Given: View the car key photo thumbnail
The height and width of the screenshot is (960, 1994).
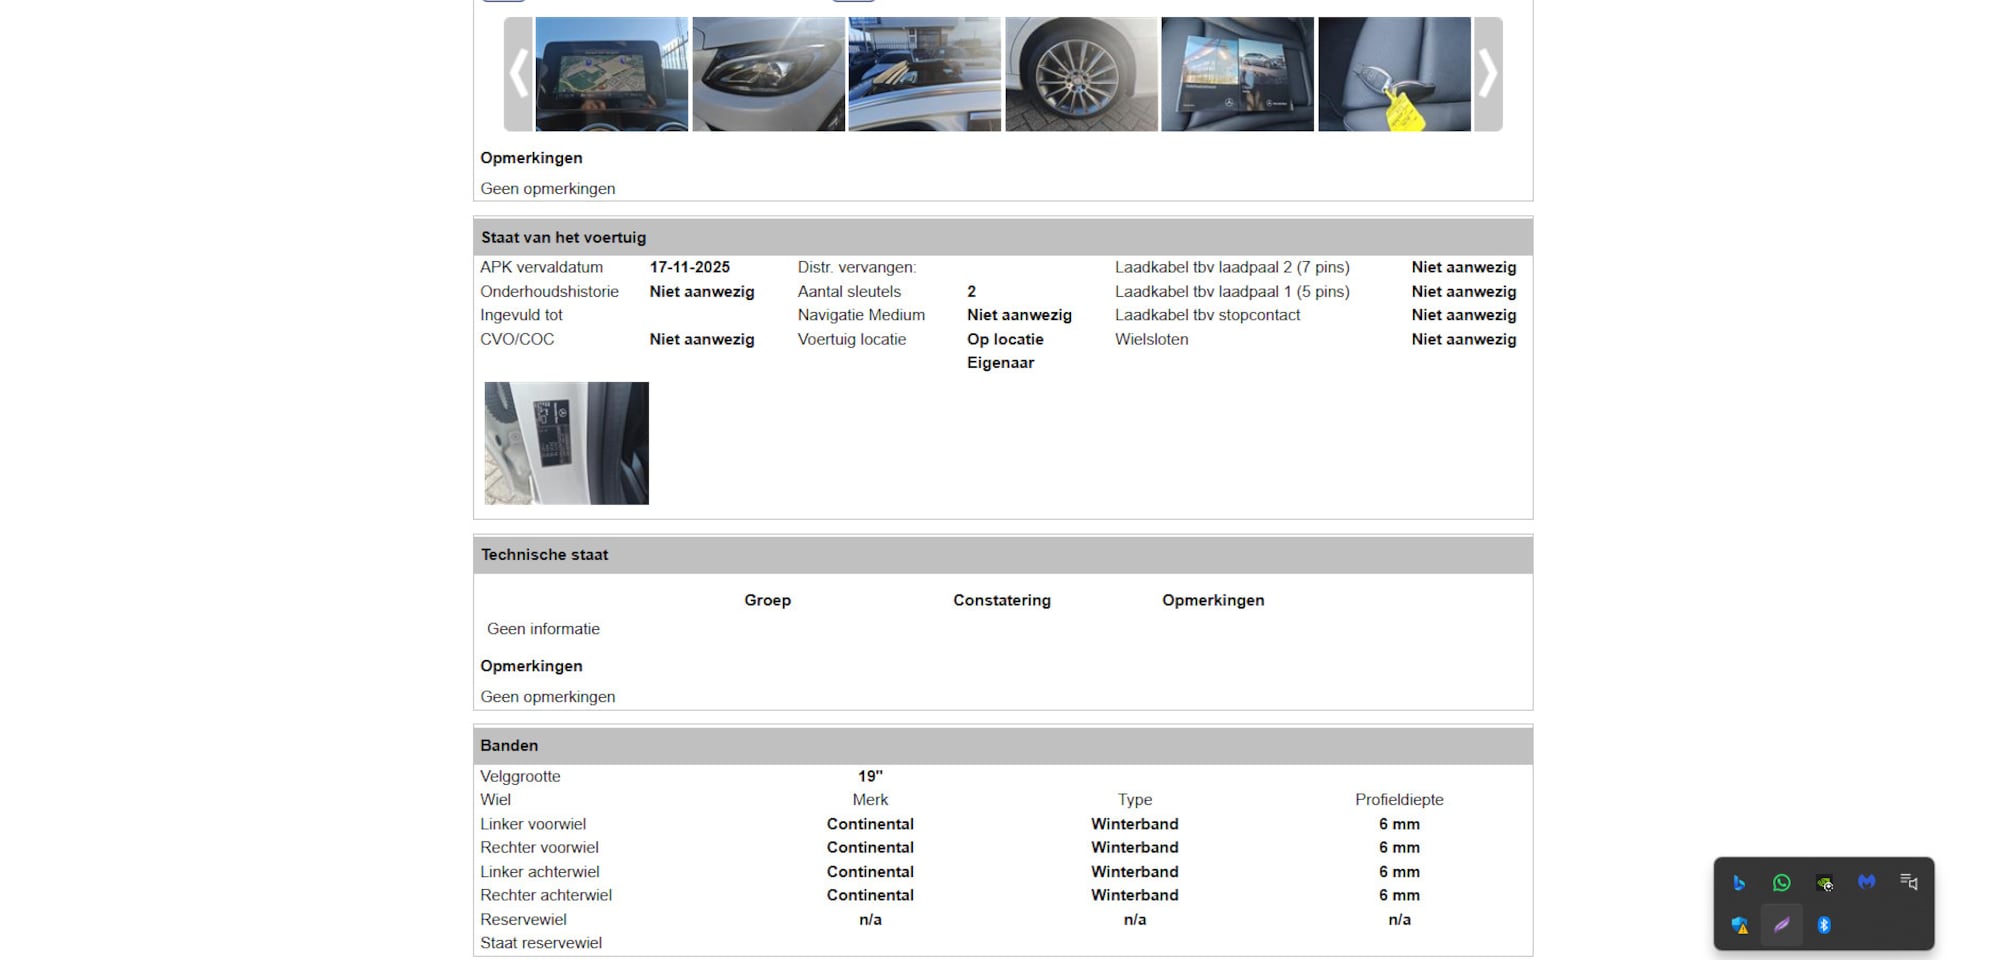Looking at the screenshot, I should coord(1394,74).
